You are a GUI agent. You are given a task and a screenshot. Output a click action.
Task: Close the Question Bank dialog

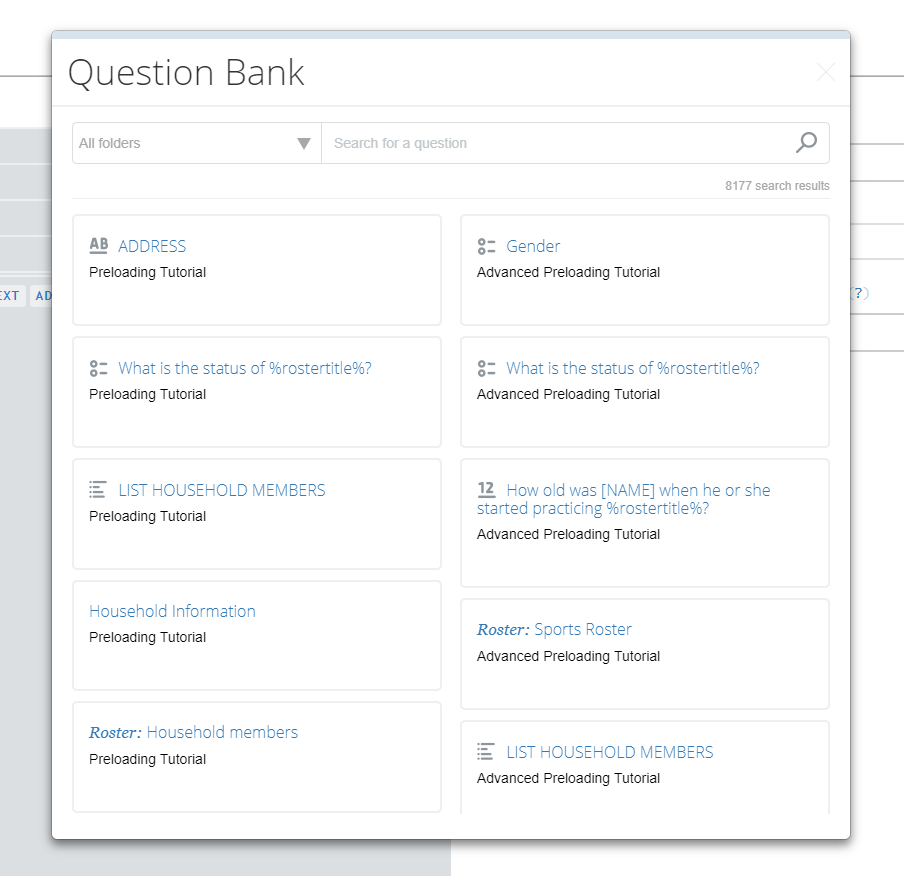(x=825, y=72)
